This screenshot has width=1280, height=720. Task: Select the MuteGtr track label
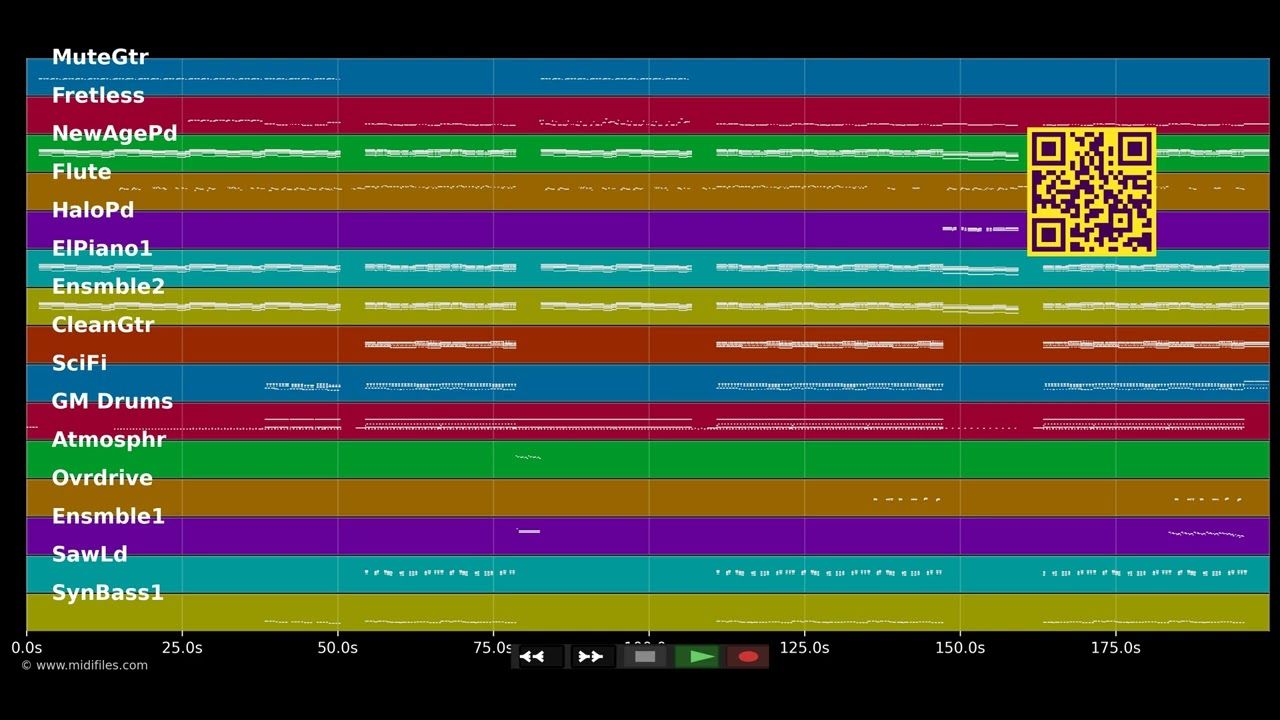[100, 57]
